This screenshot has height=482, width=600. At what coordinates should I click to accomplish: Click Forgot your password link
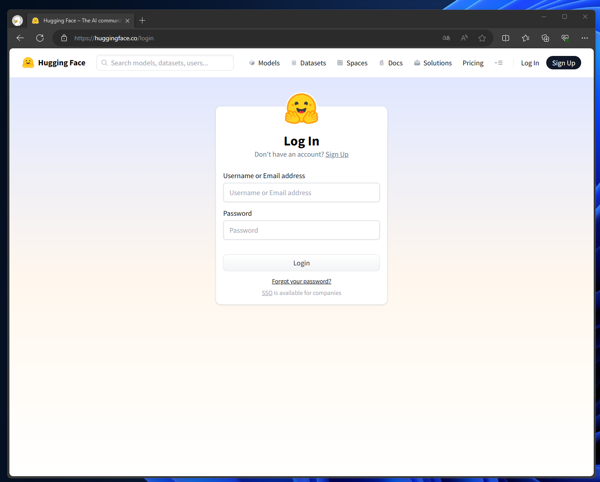[302, 281]
